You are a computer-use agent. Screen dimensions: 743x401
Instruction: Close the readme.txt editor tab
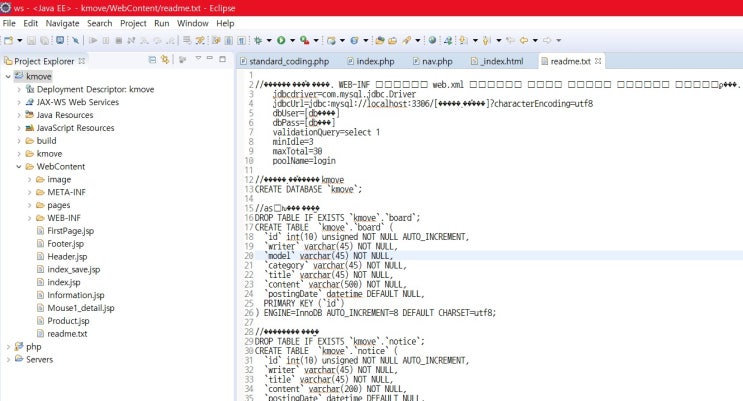coord(598,61)
